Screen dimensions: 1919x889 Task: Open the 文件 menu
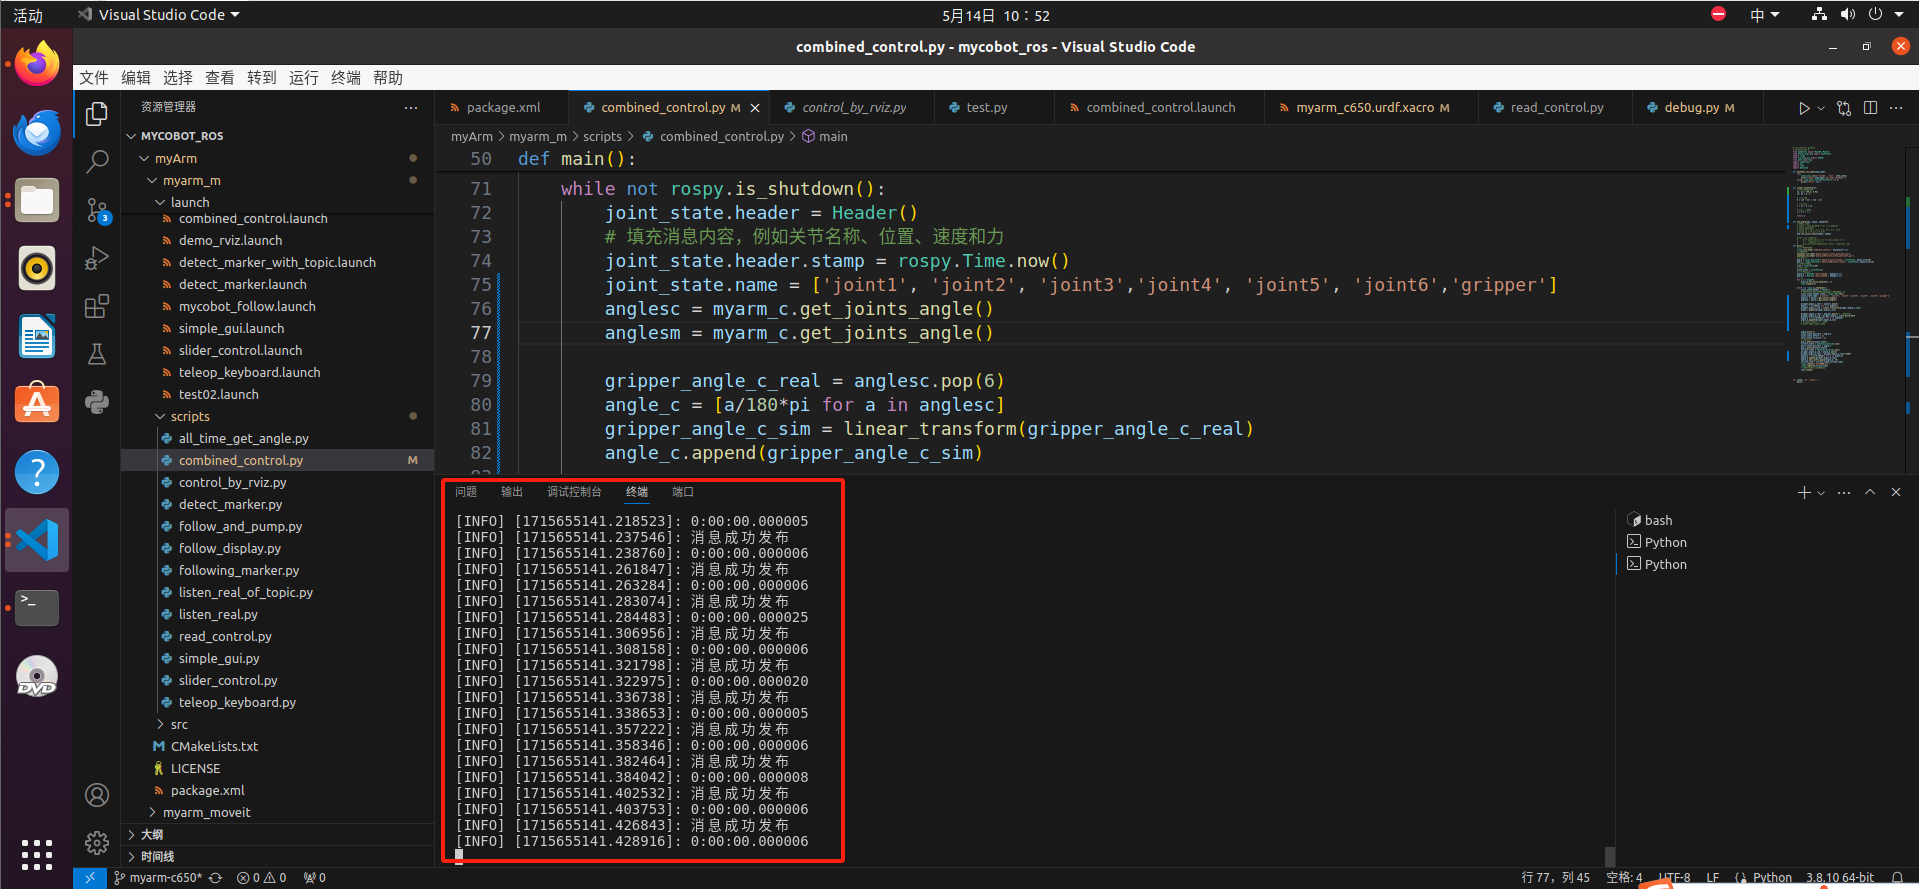94,78
